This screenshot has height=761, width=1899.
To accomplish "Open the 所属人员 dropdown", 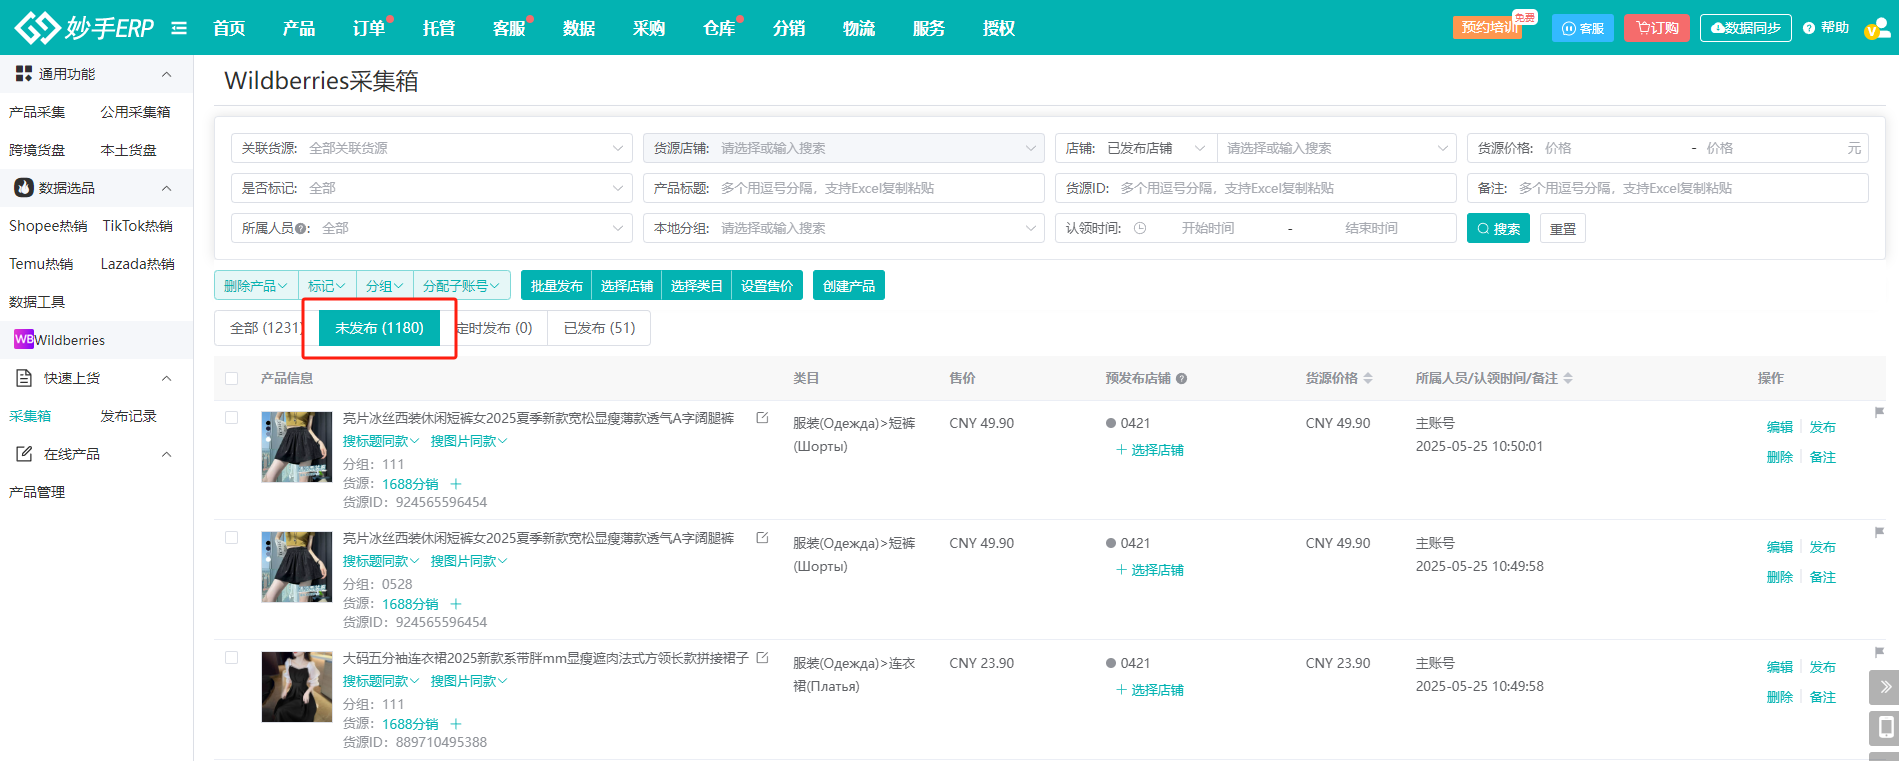I will point(431,228).
